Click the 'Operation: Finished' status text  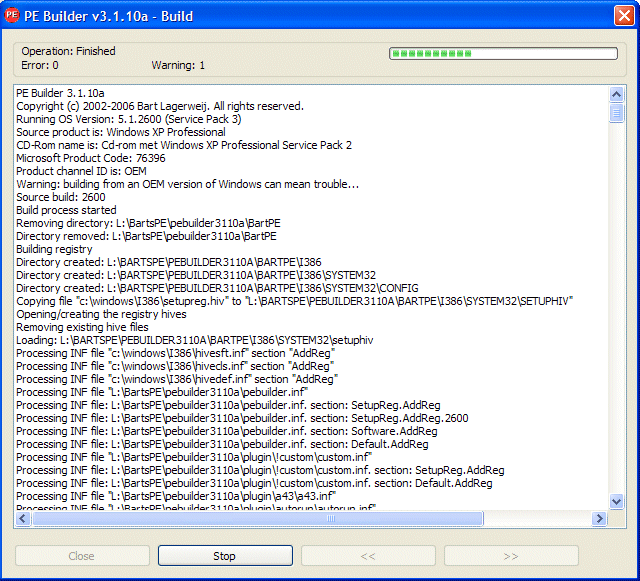click(69, 51)
